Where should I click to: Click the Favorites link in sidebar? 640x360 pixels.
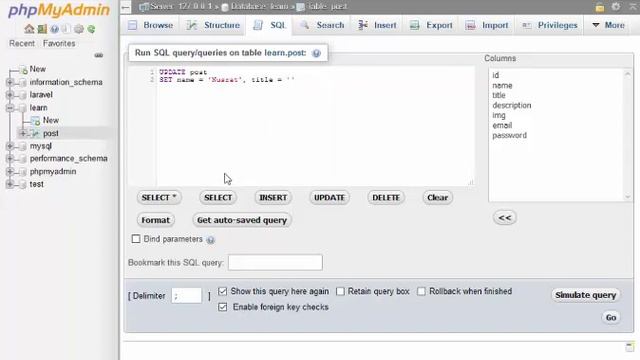coord(59,43)
